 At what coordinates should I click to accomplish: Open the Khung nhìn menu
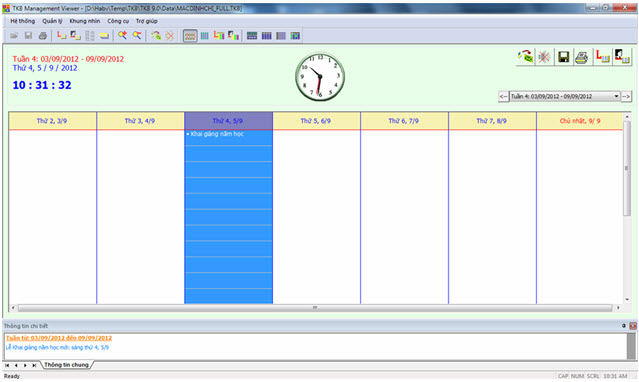click(84, 21)
